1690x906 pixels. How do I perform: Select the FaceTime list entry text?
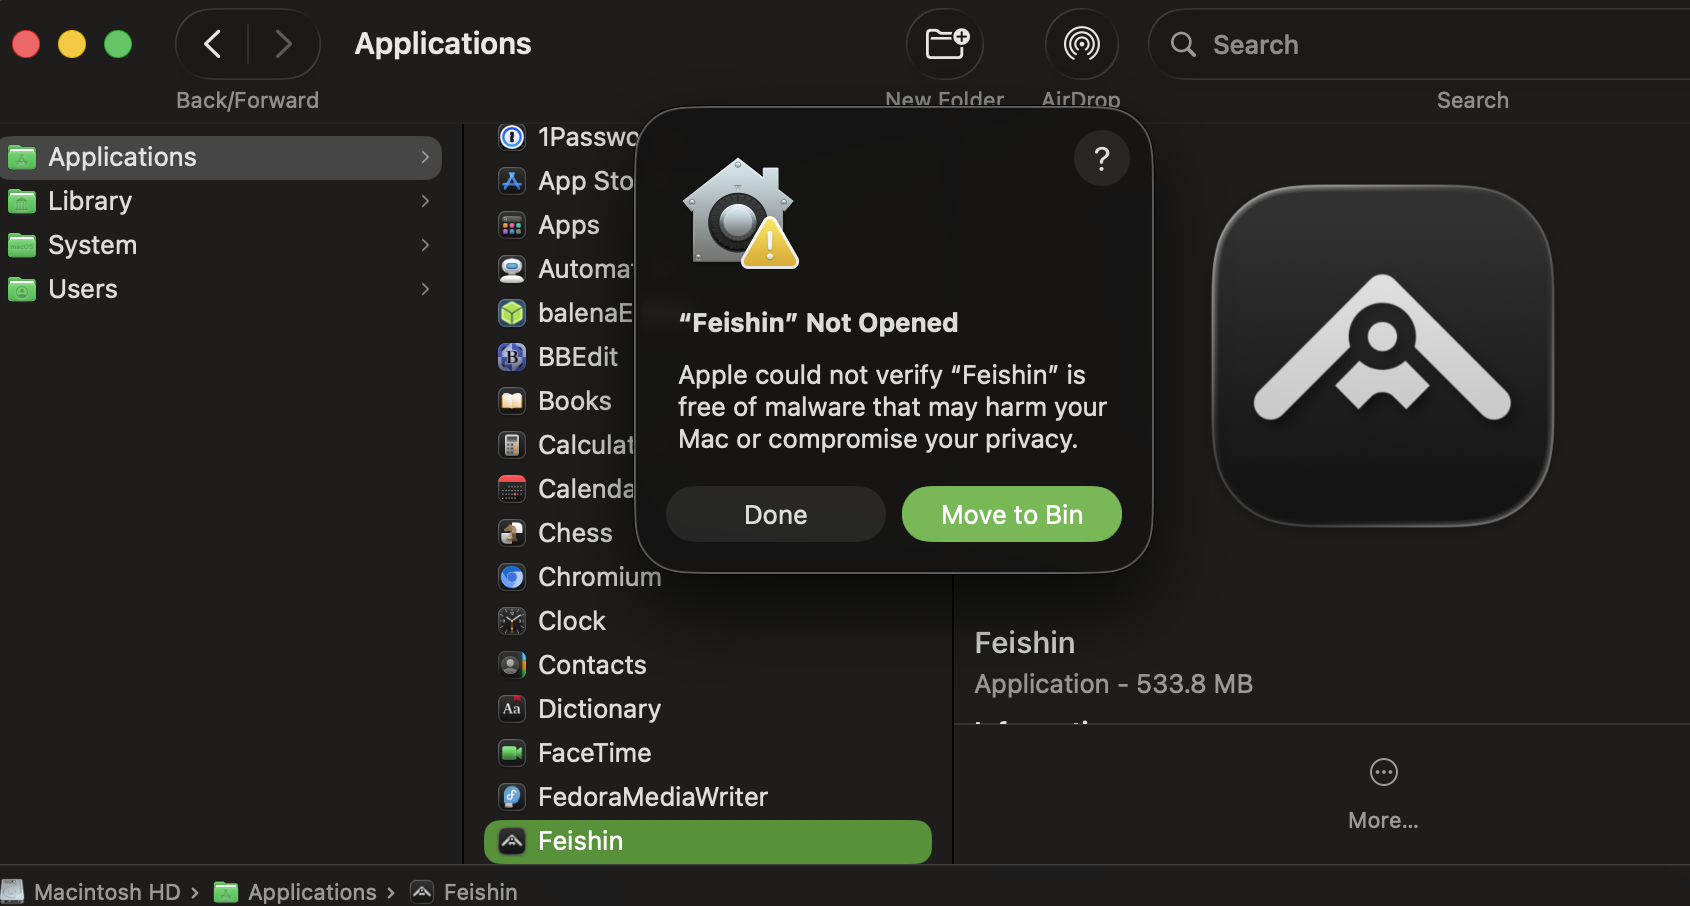click(x=594, y=753)
